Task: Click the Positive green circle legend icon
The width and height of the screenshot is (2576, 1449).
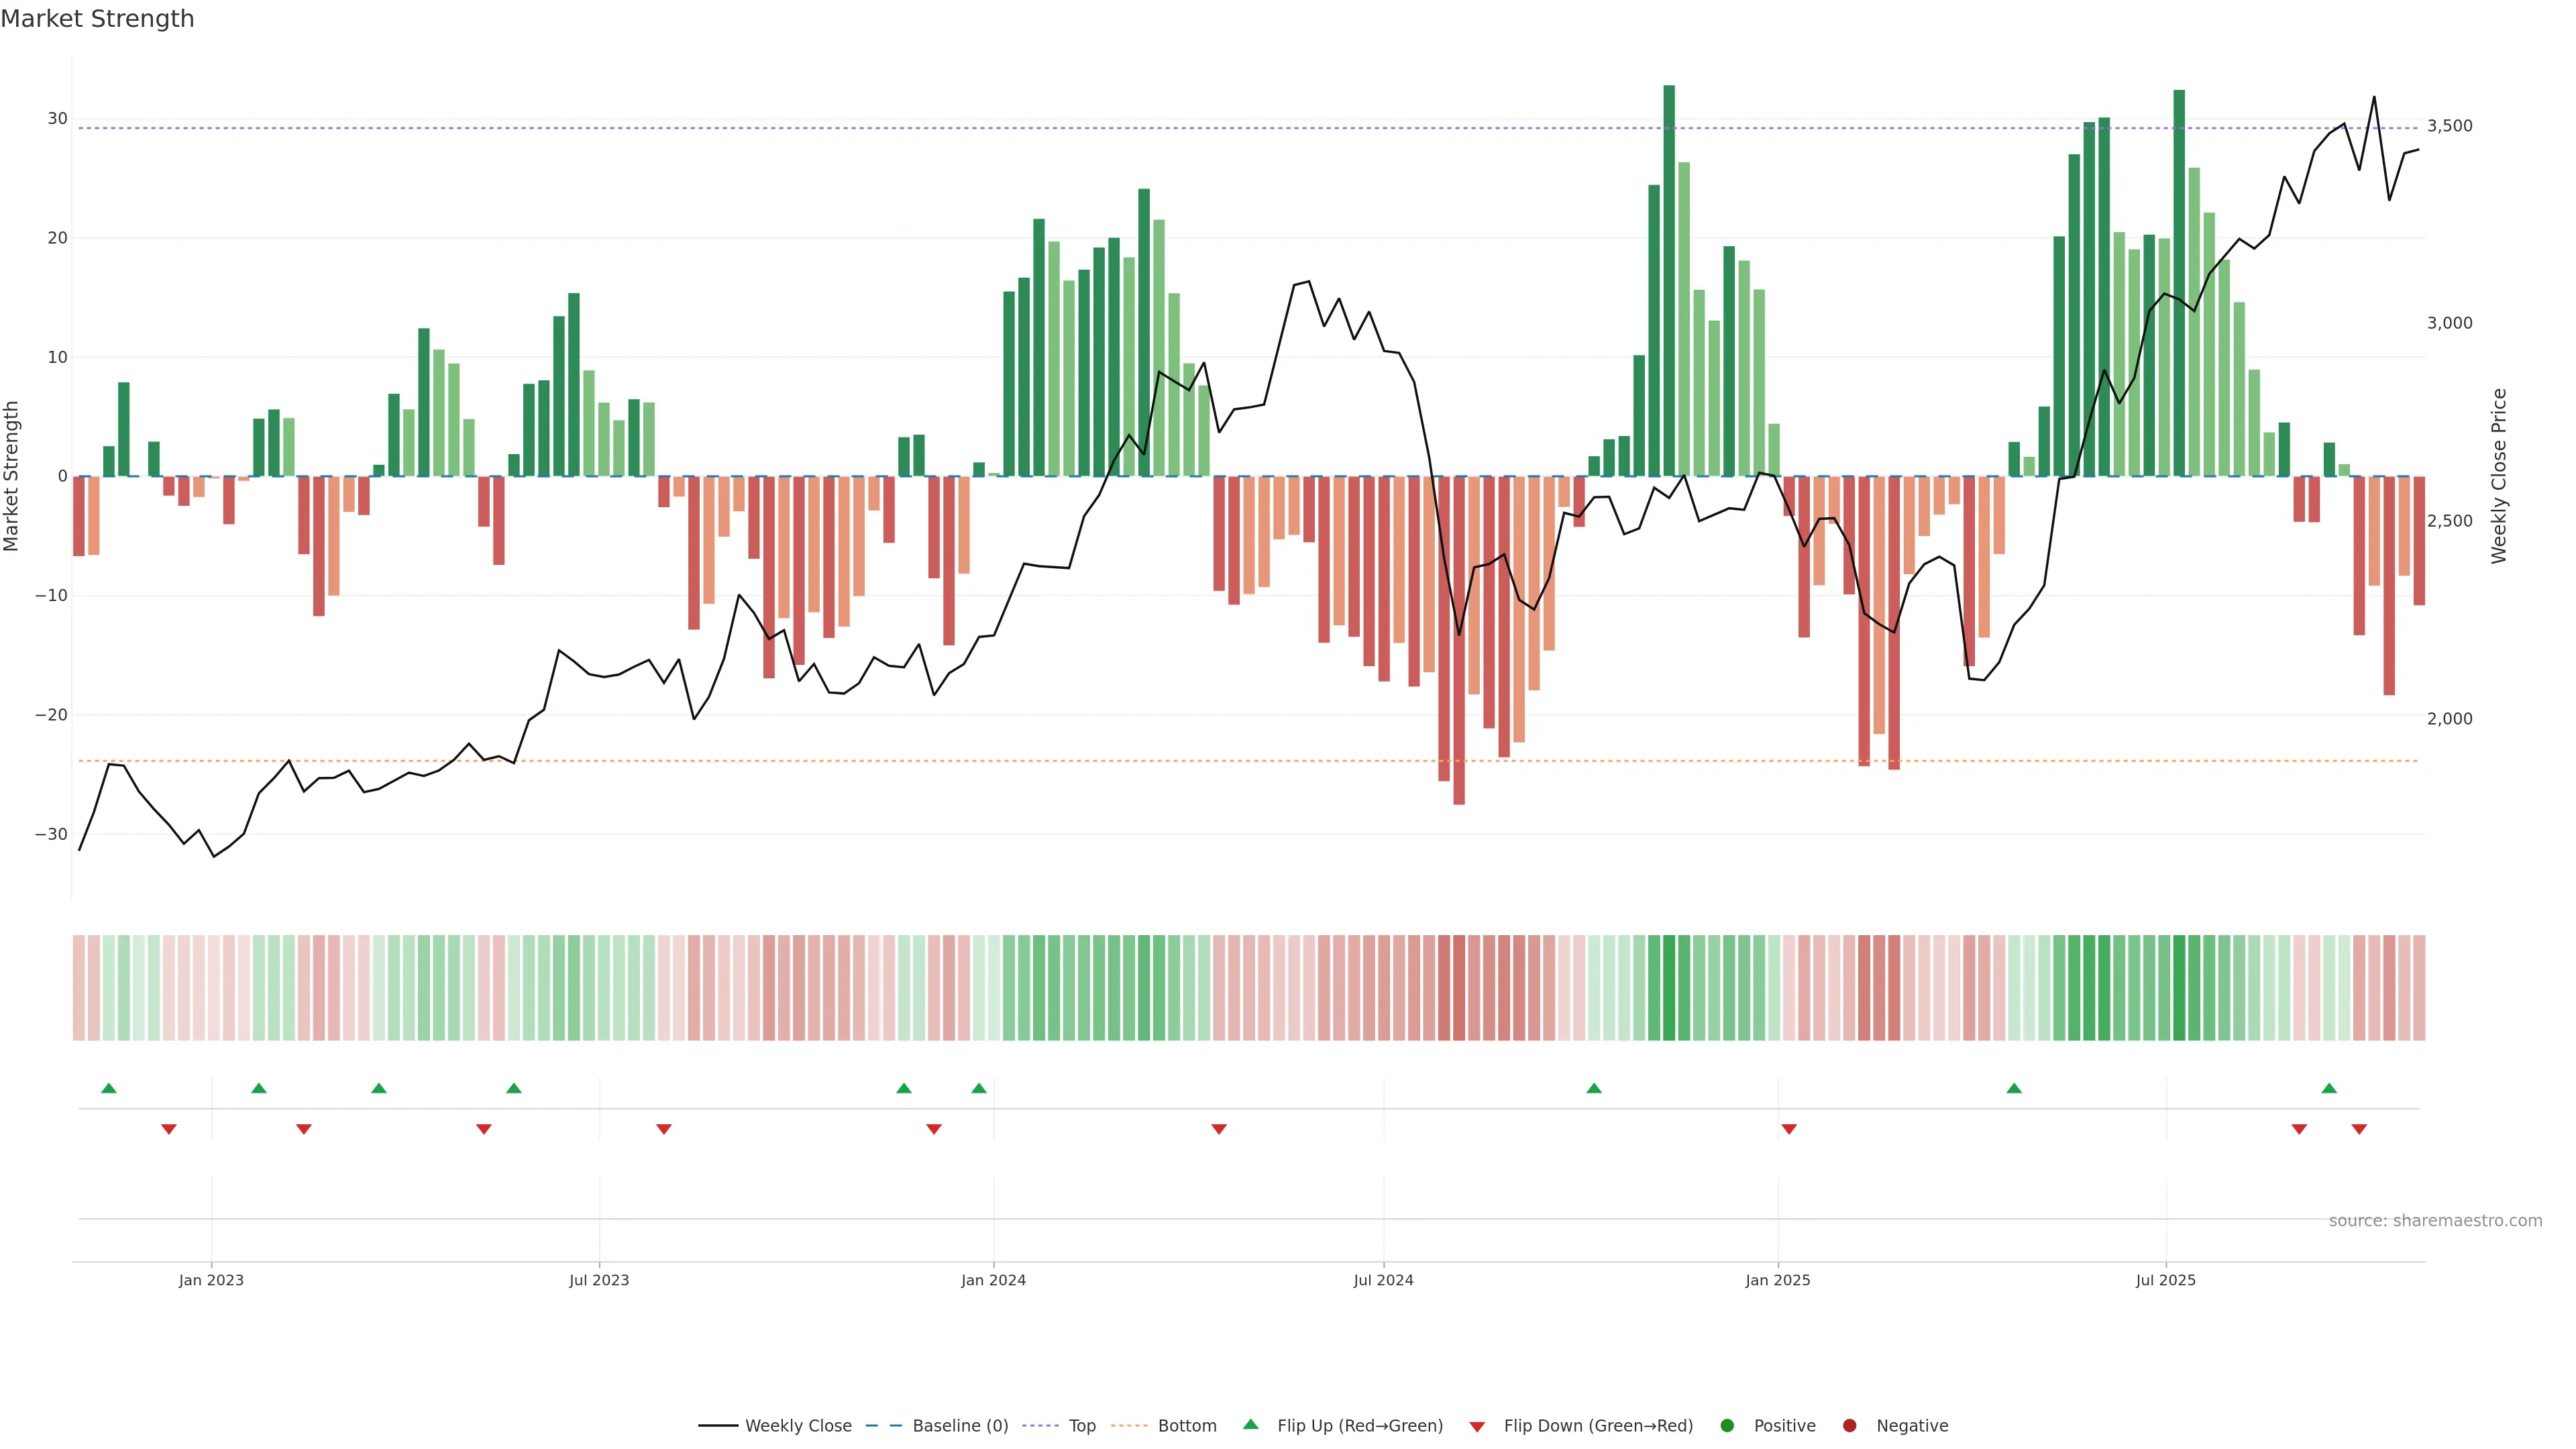Action: click(1727, 1425)
